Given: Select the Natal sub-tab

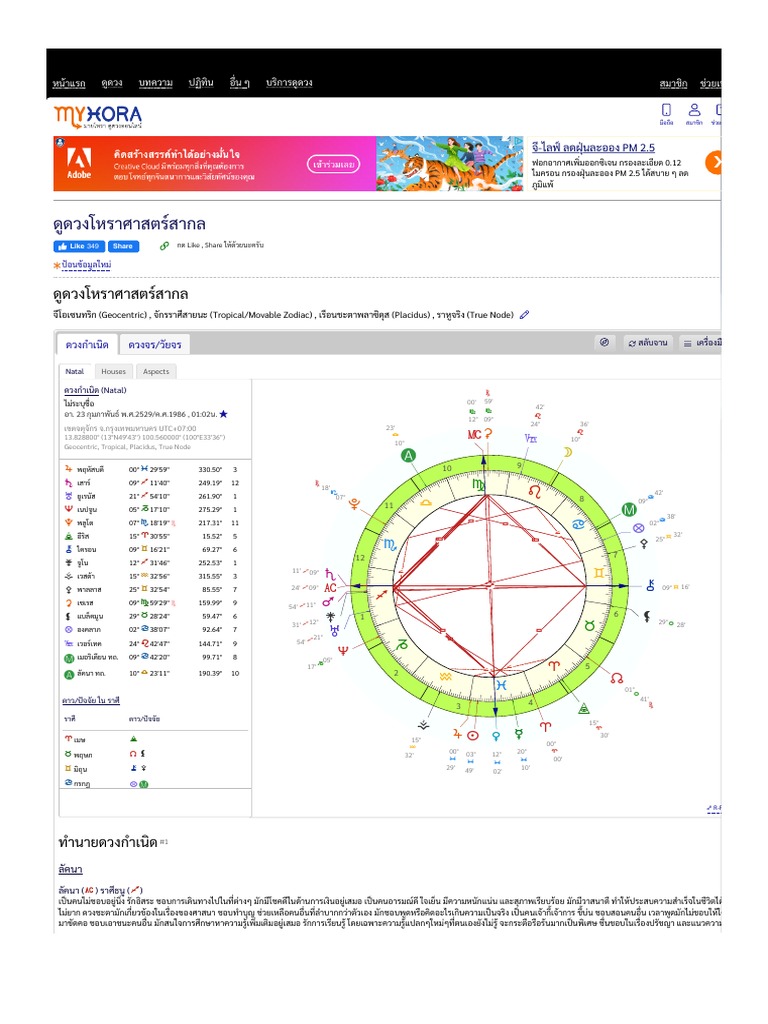Looking at the screenshot, I should [x=74, y=371].
